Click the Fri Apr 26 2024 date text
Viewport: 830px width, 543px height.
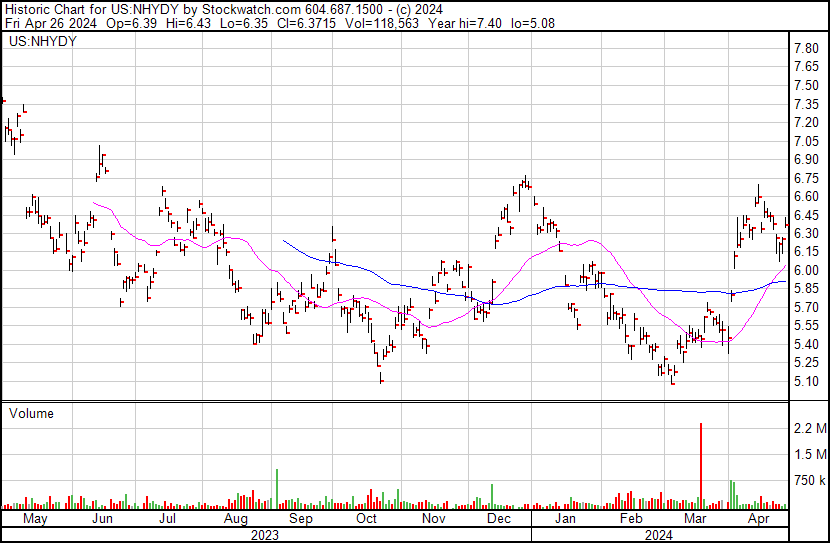point(51,23)
